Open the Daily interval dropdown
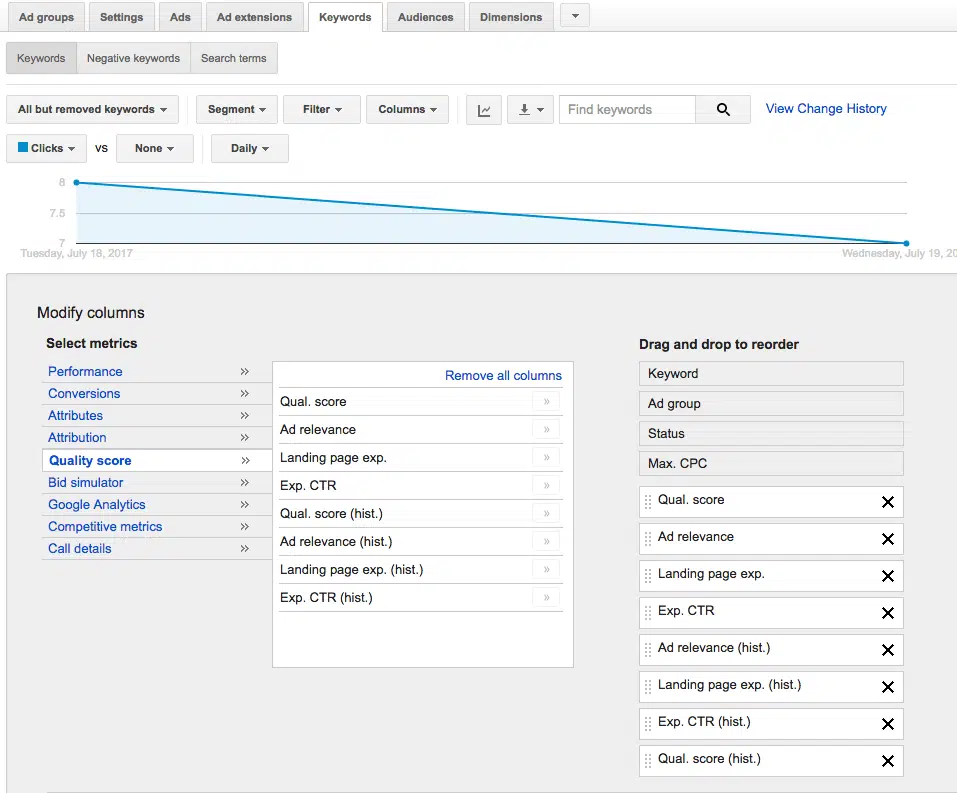The image size is (957, 793). 250,148
